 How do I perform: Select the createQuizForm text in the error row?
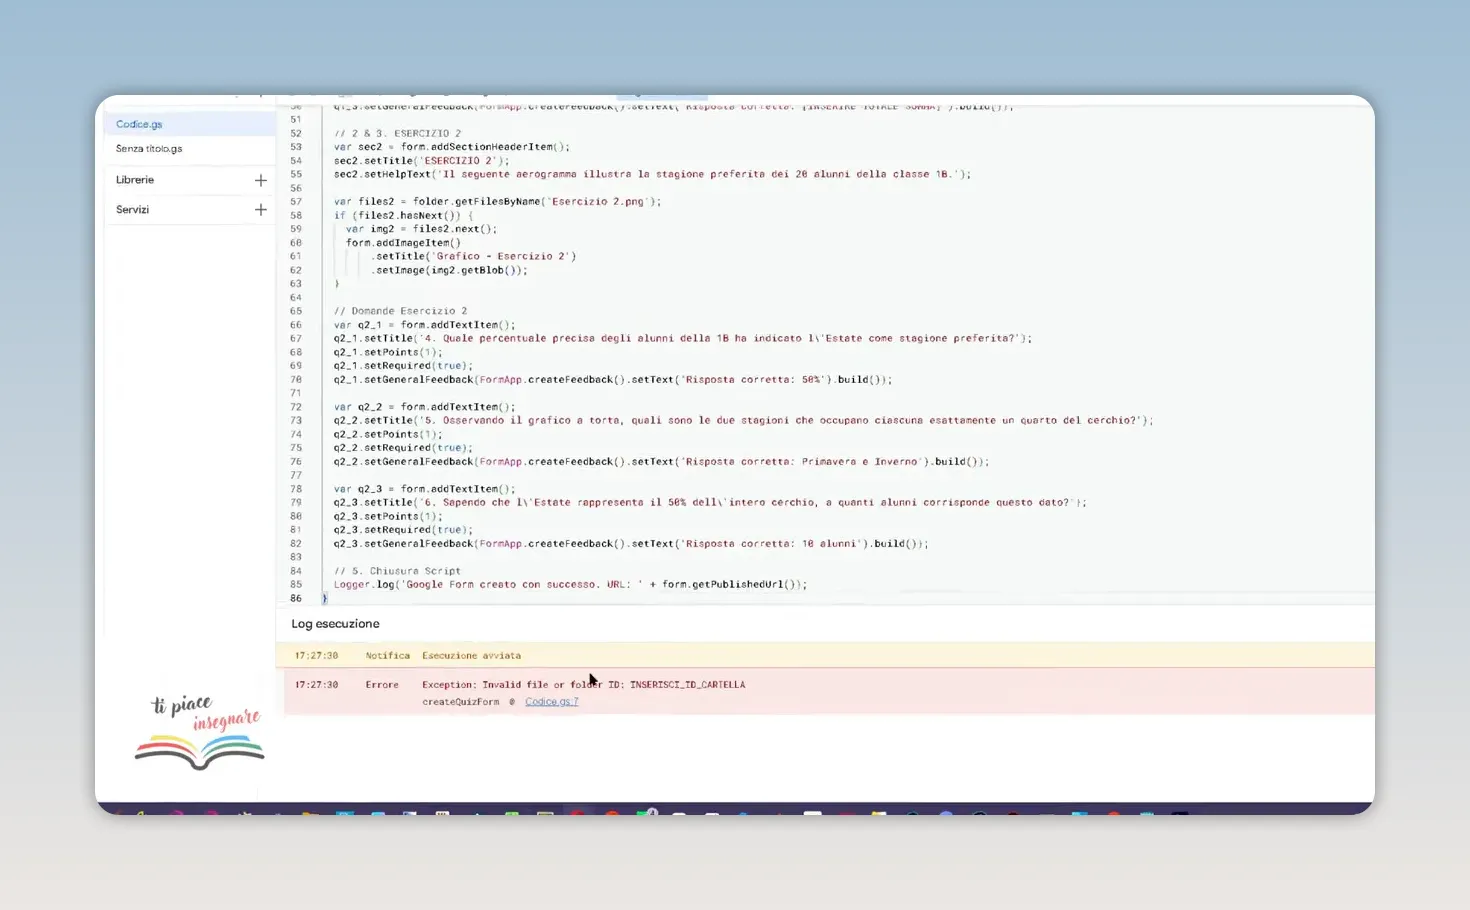tap(460, 702)
